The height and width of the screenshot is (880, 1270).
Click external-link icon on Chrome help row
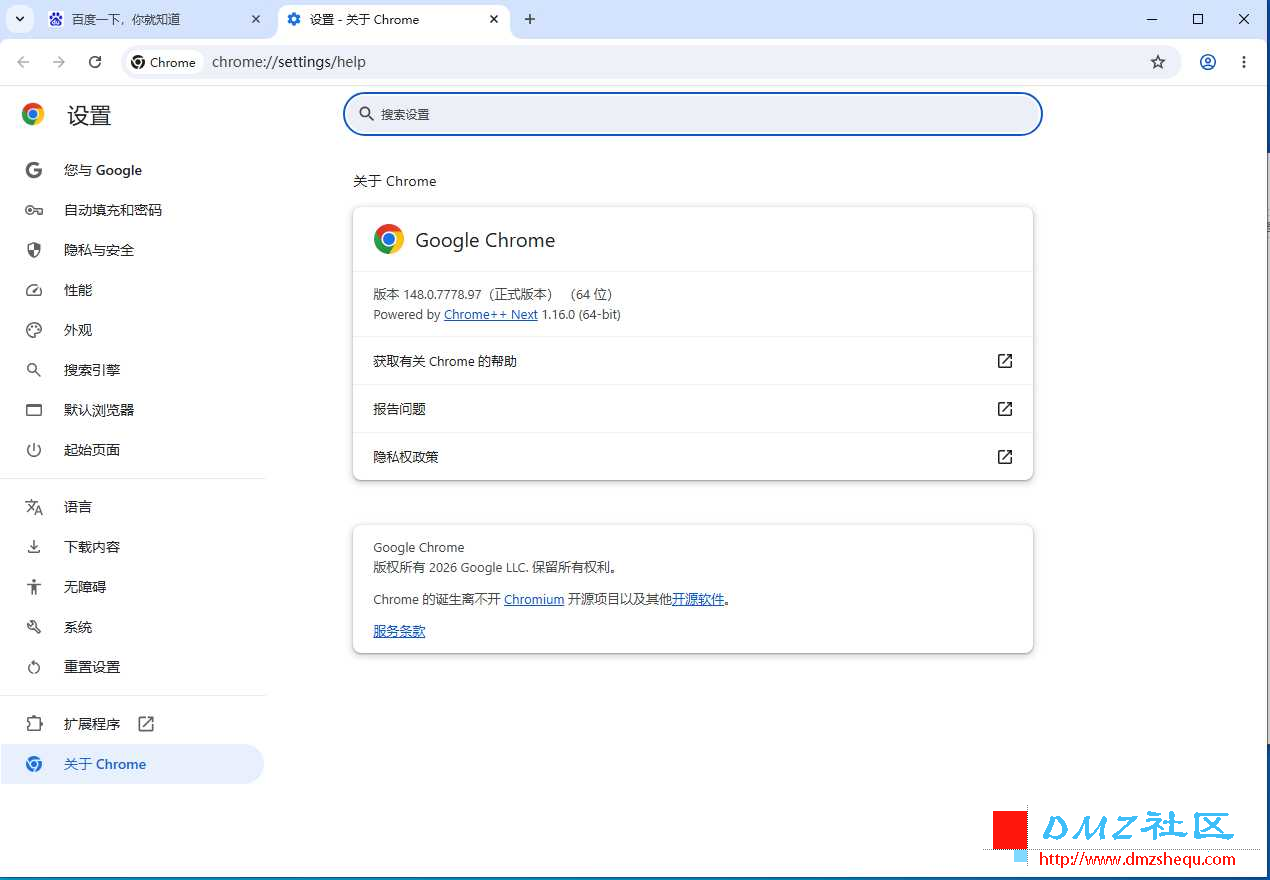1005,361
